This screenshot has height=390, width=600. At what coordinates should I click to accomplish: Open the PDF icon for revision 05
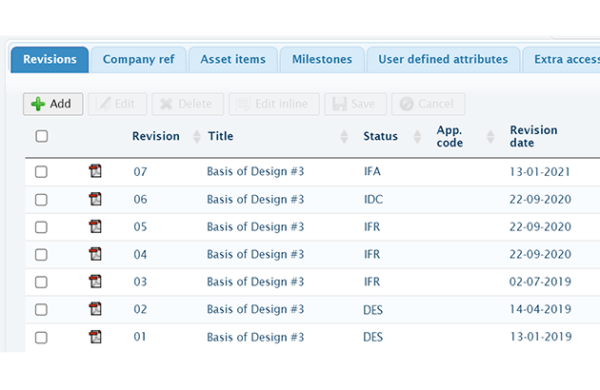click(x=95, y=226)
